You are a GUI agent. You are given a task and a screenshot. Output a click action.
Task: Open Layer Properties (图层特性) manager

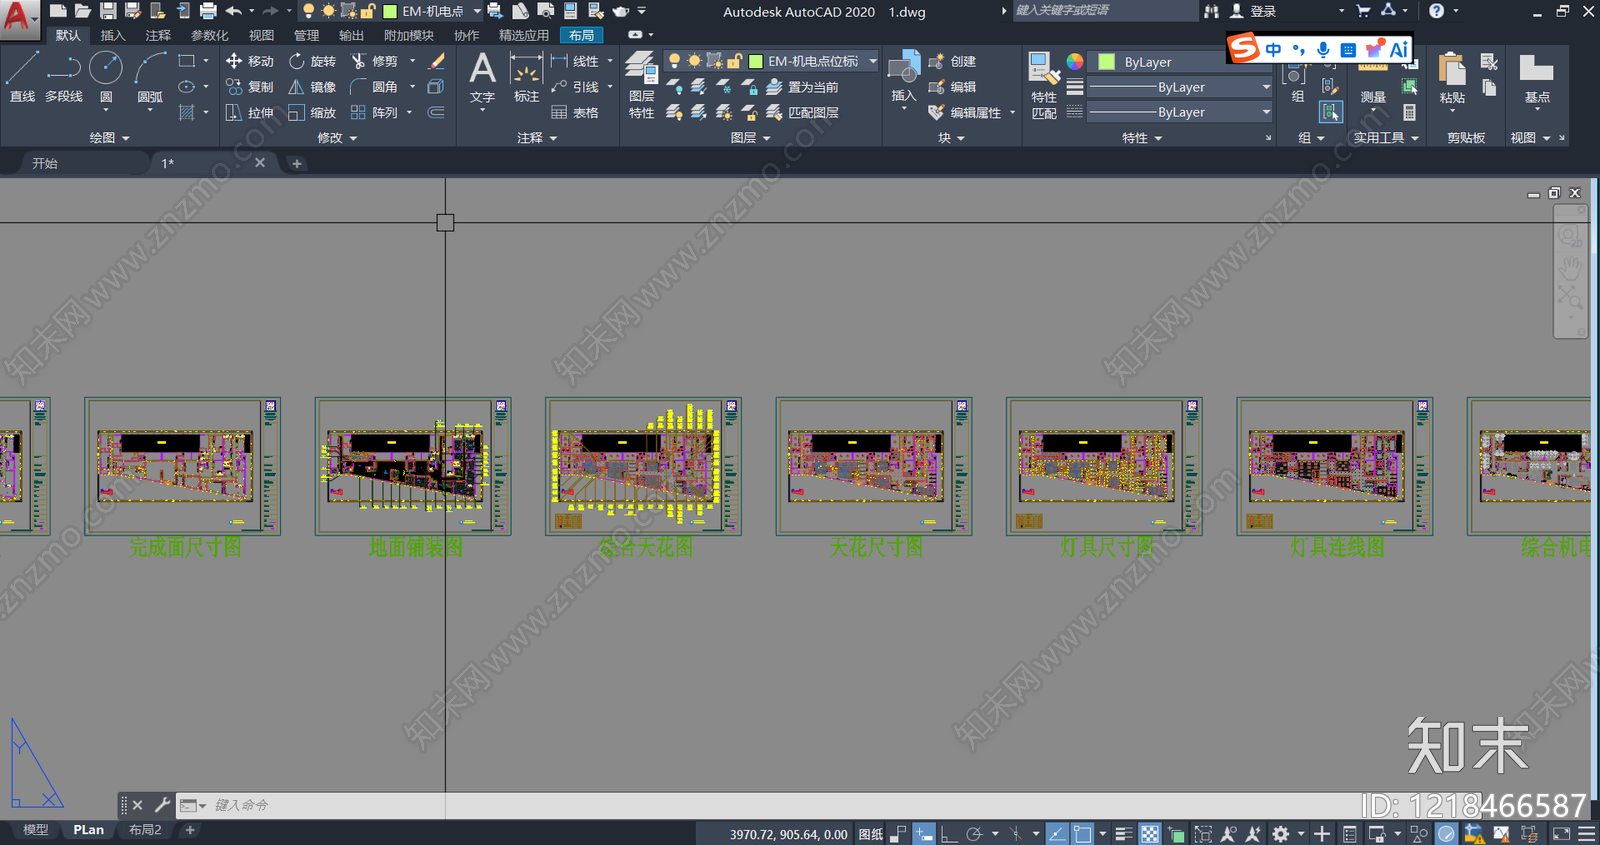click(x=641, y=86)
